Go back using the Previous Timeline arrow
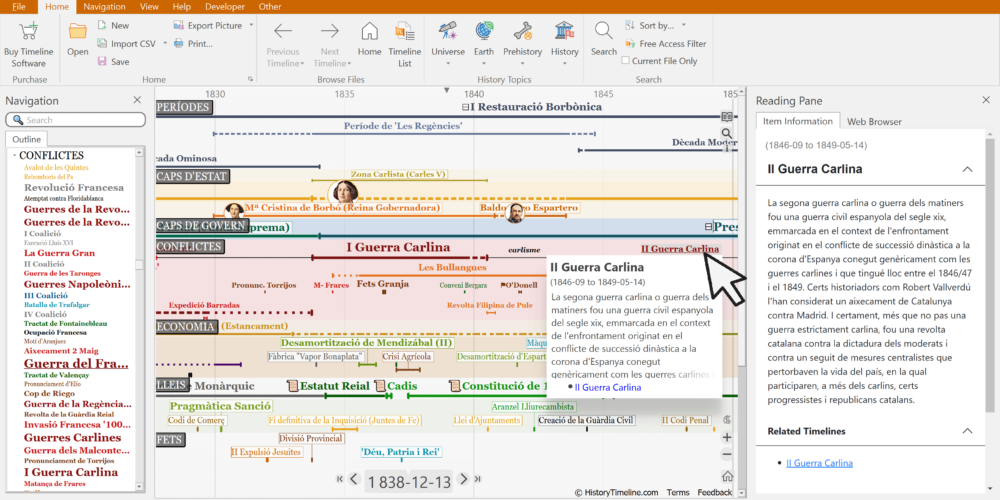Image resolution: width=1000 pixels, height=500 pixels. pyautogui.click(x=283, y=31)
